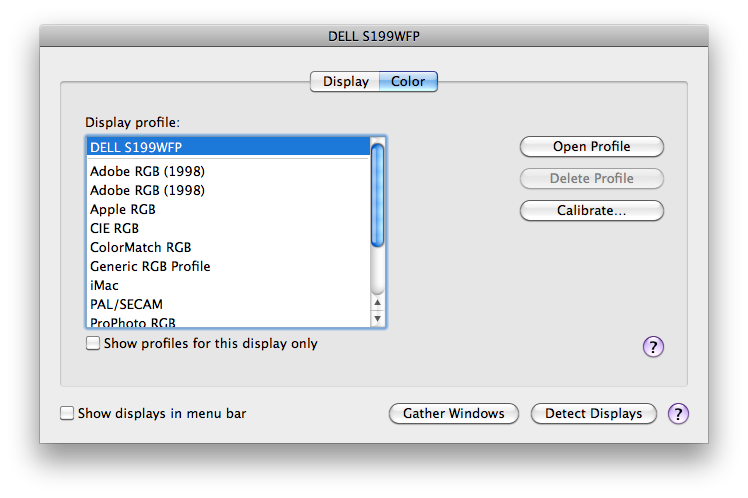Click the Delete Profile button
The image size is (748, 498).
coord(592,178)
